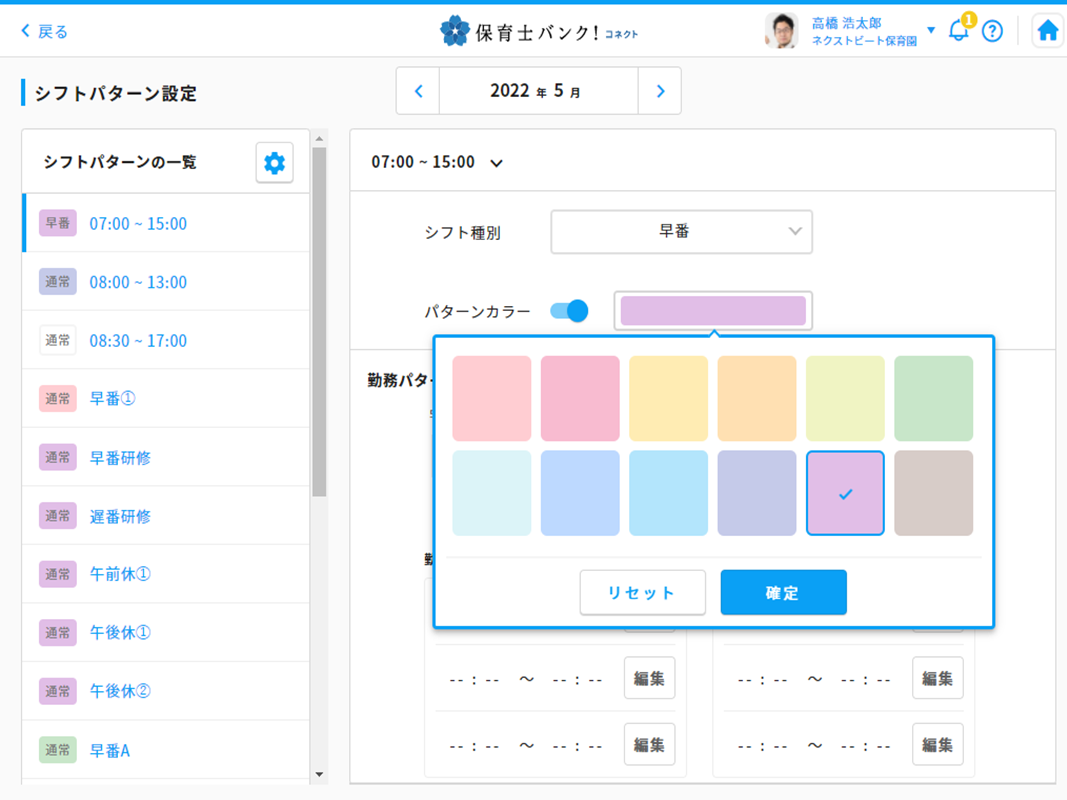Choose the selected purple swatch with checkmark
Image resolution: width=1067 pixels, height=800 pixels.
coord(845,493)
